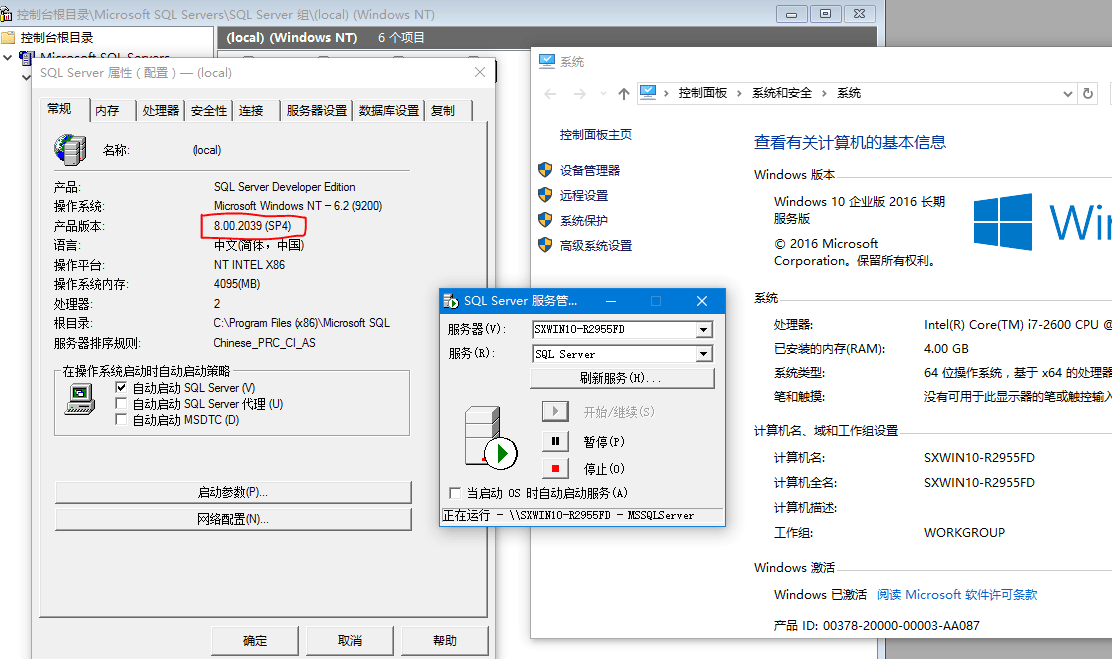Restore the console MMC window
1120x659 pixels.
tap(825, 14)
